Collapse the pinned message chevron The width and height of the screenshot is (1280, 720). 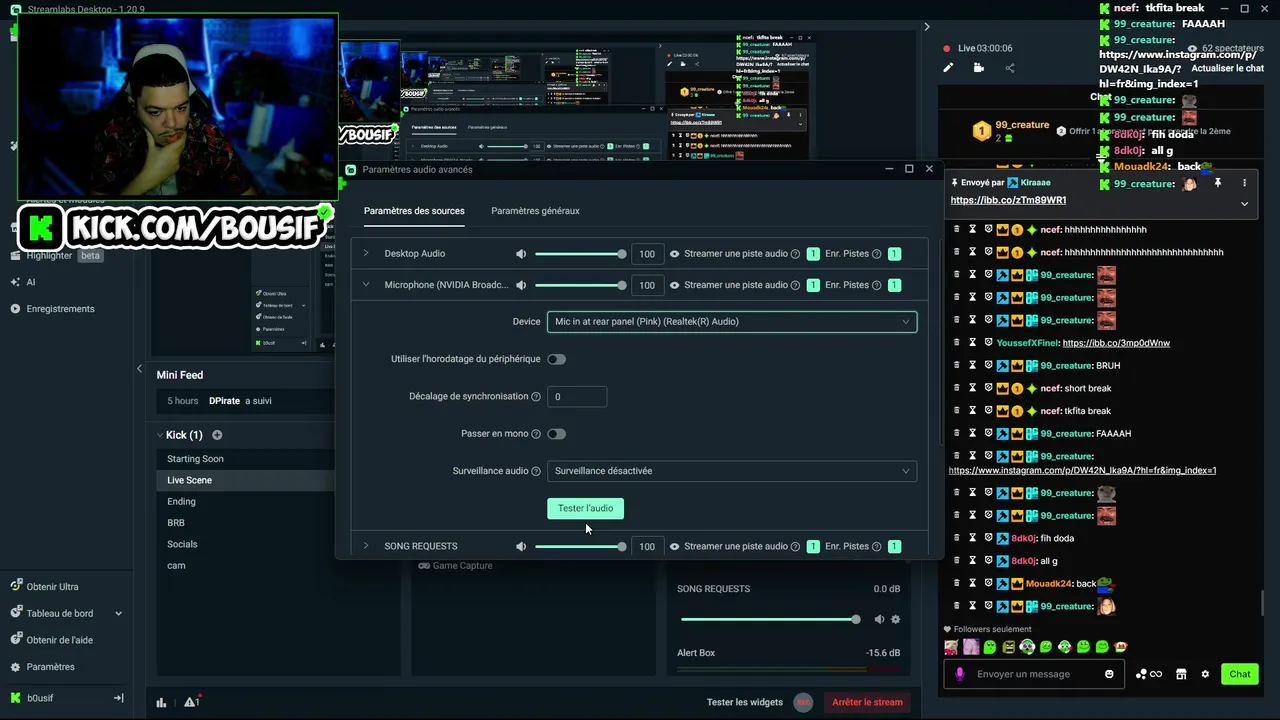(1244, 203)
